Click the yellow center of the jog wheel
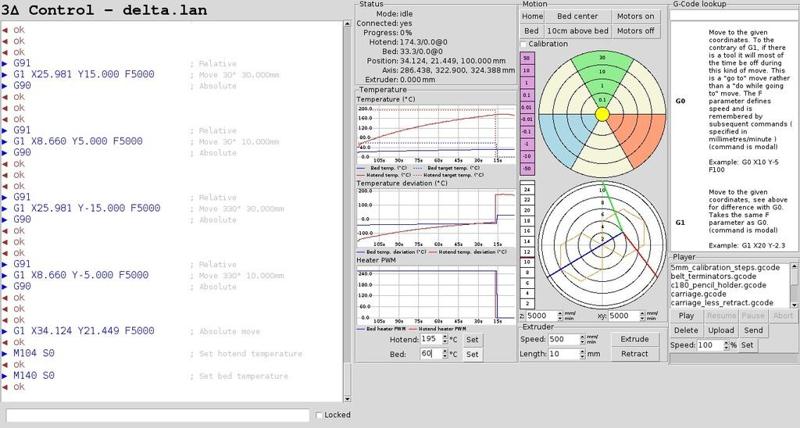Screen dimensions: 800x428 [x=602, y=115]
